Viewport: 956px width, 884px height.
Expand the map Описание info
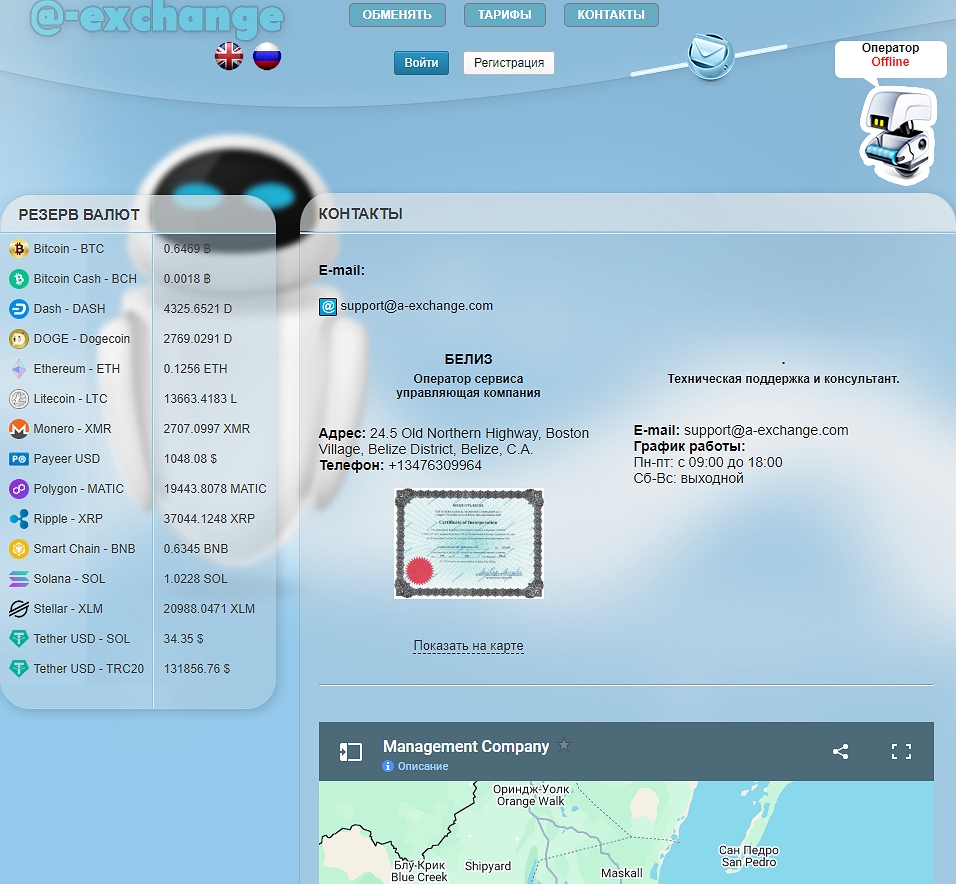(416, 766)
